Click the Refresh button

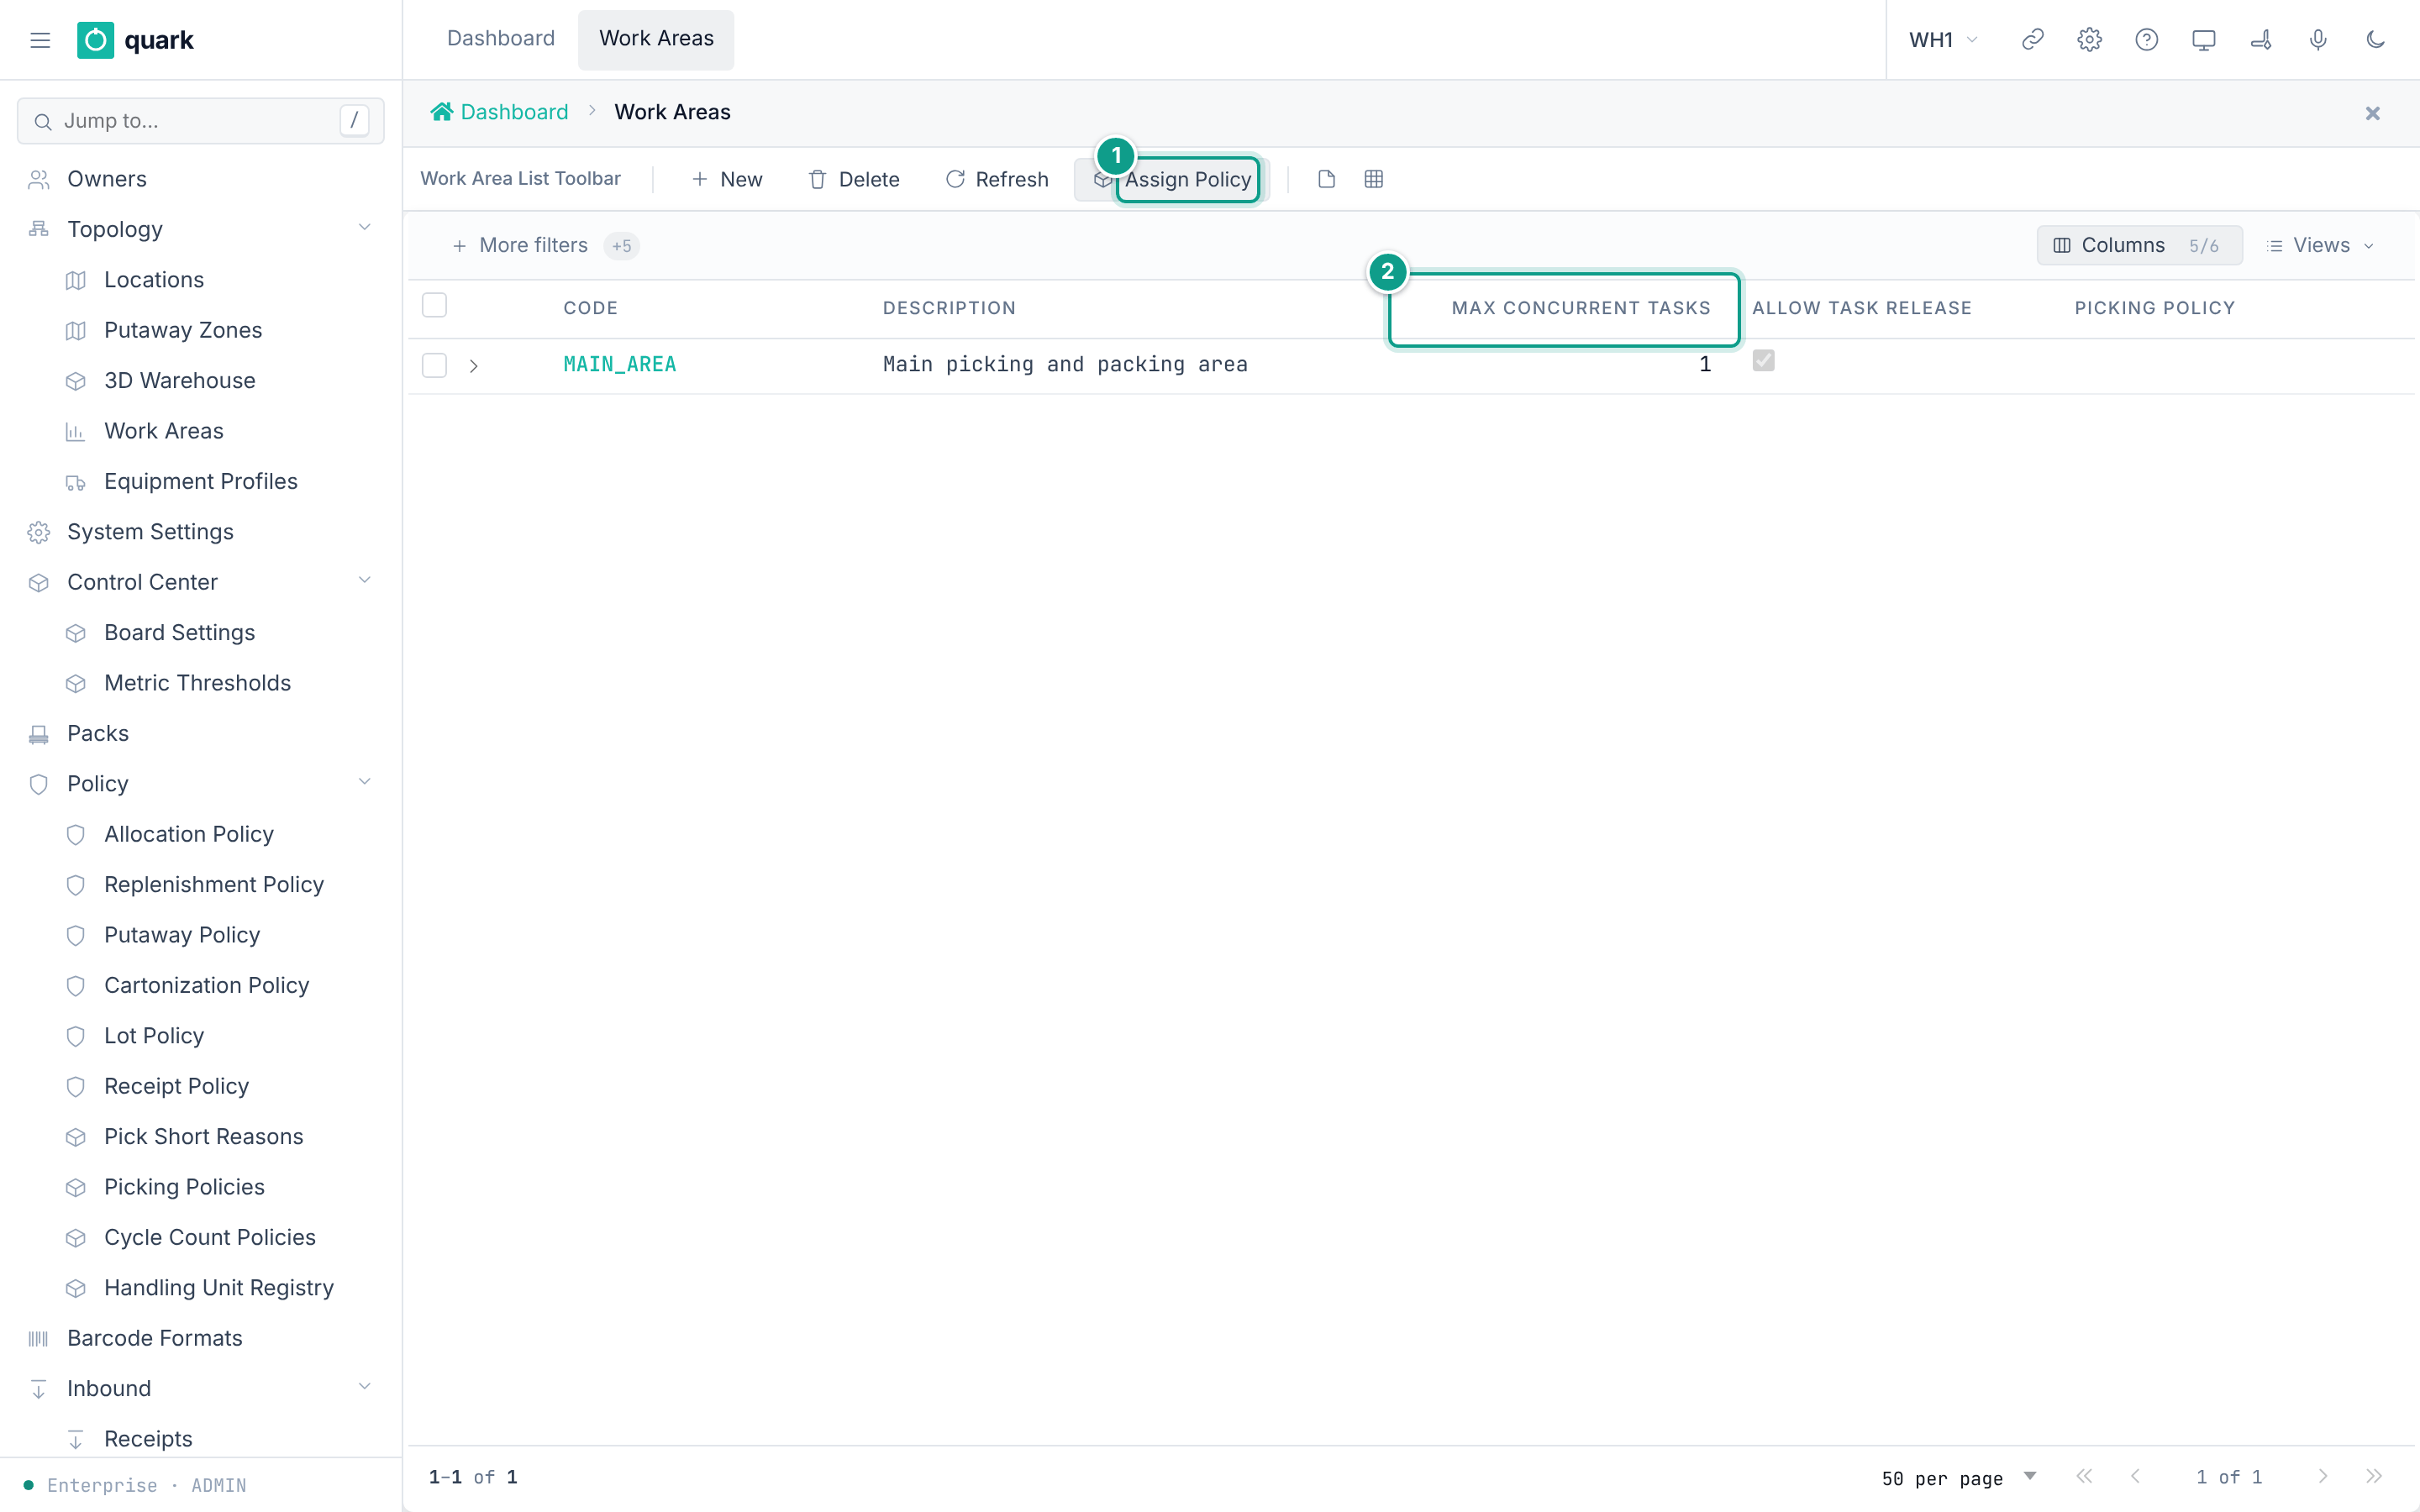coord(997,179)
